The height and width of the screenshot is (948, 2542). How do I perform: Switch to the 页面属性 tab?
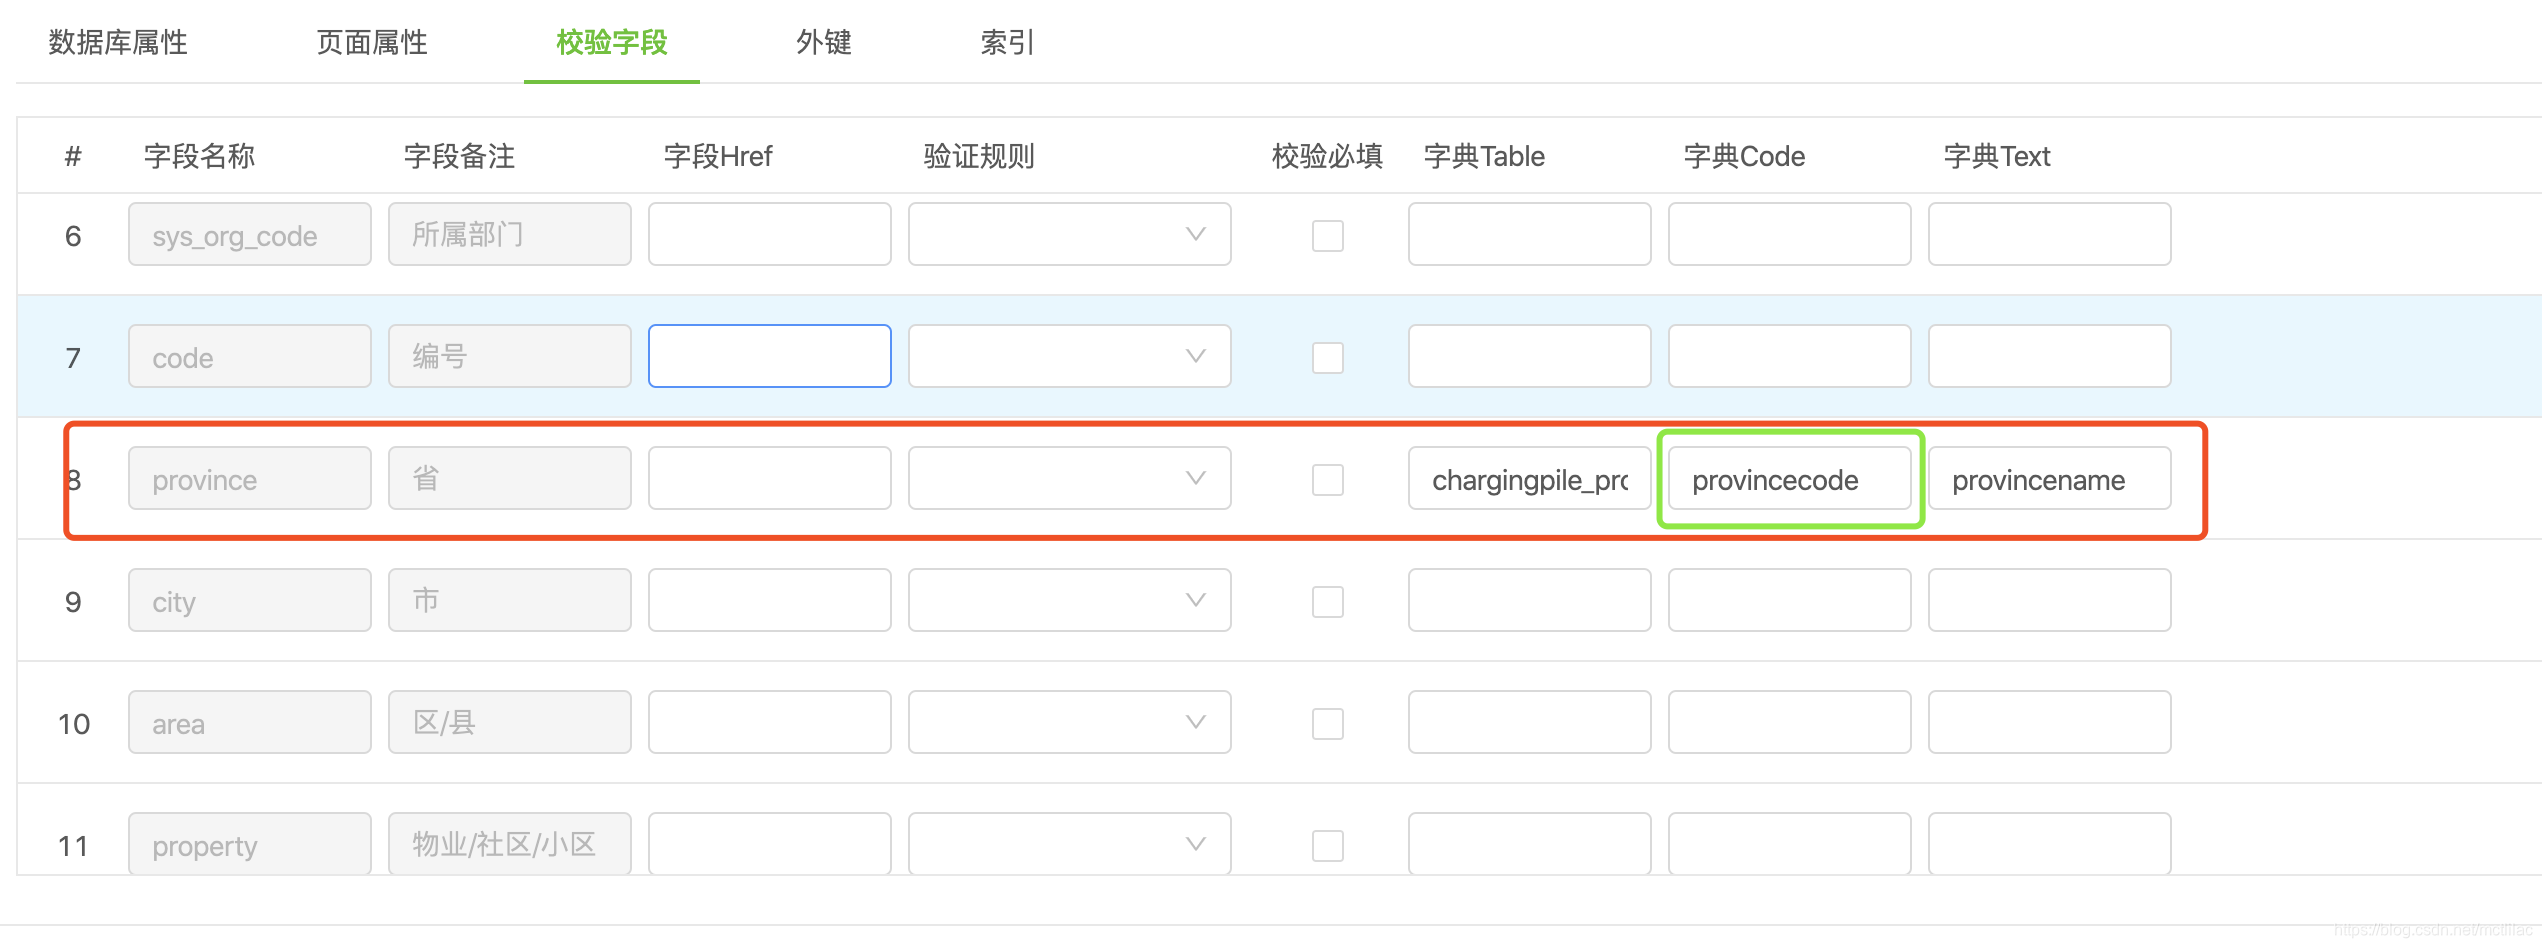coord(372,42)
